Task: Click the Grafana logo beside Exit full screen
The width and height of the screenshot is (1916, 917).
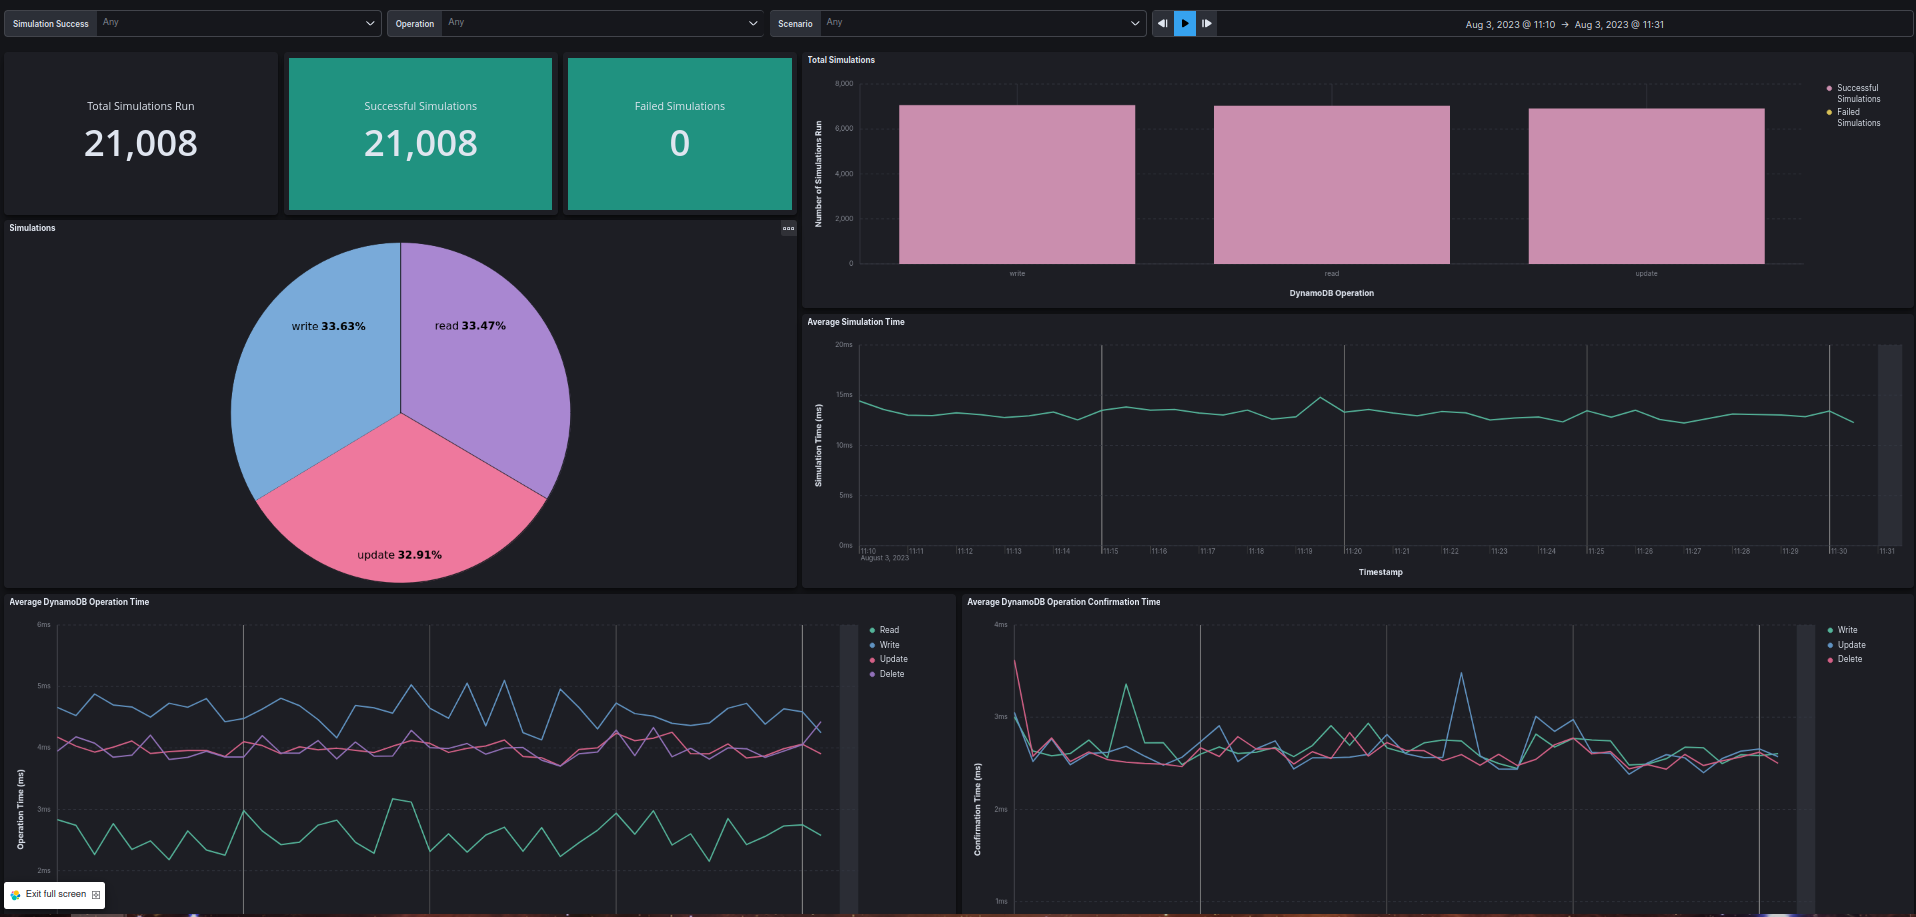Action: (x=13, y=894)
